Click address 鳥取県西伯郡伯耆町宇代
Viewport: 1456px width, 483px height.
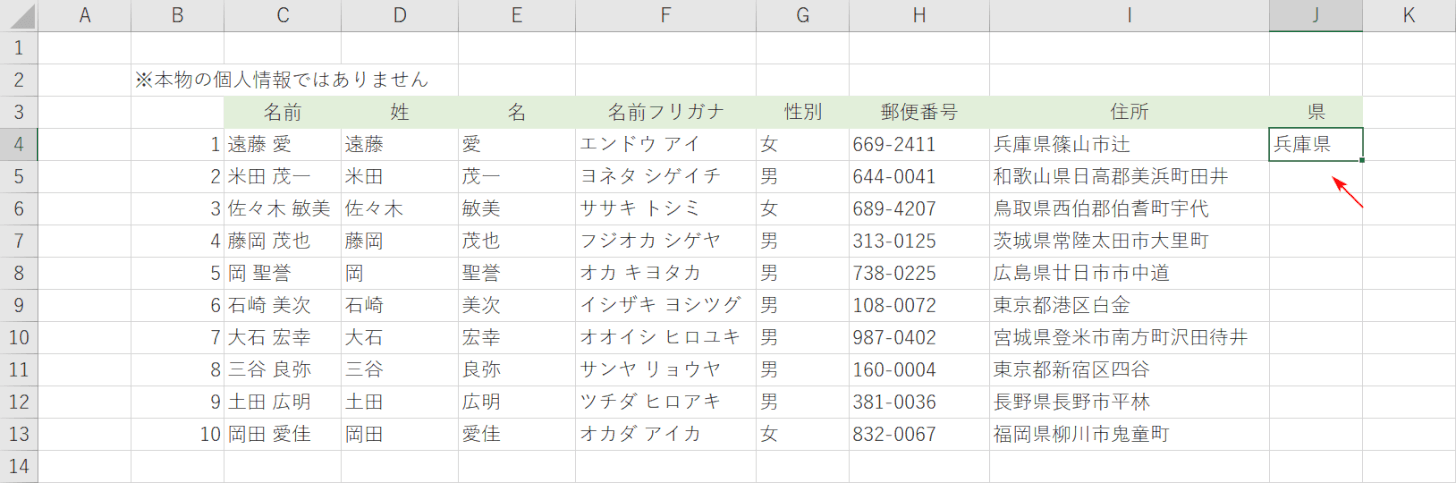[1130, 209]
